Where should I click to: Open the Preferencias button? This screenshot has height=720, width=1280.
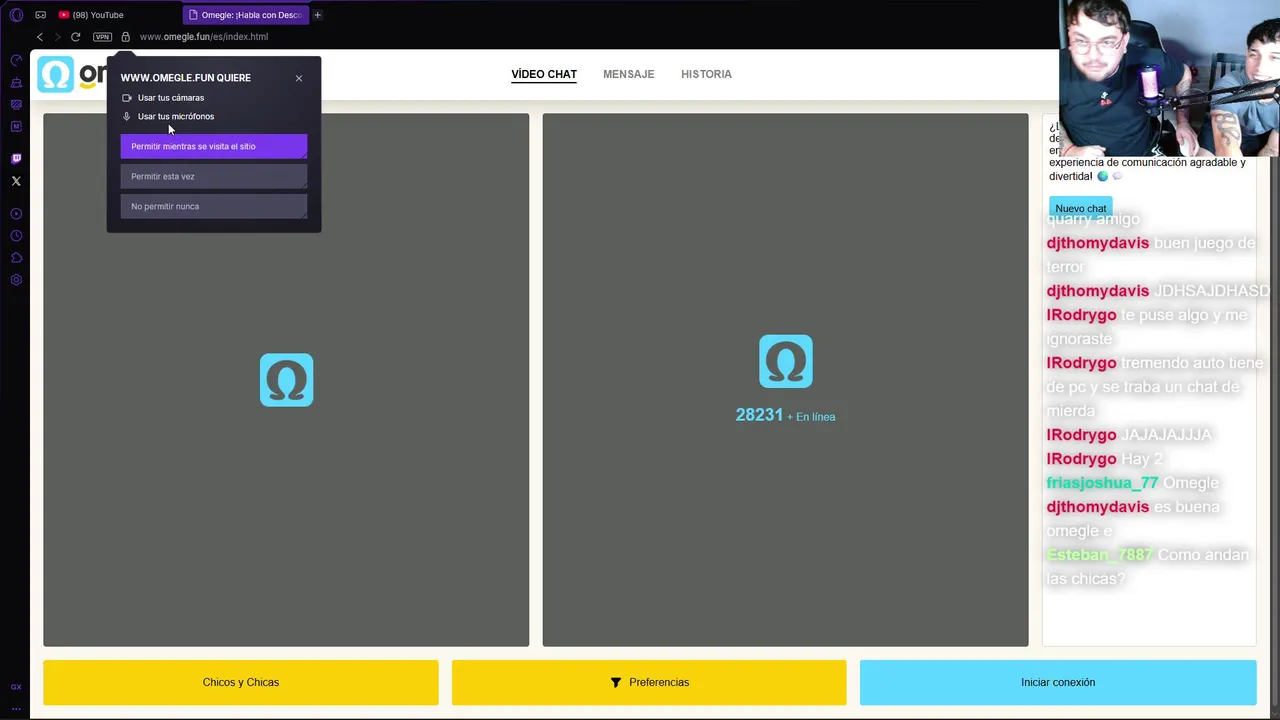click(648, 682)
